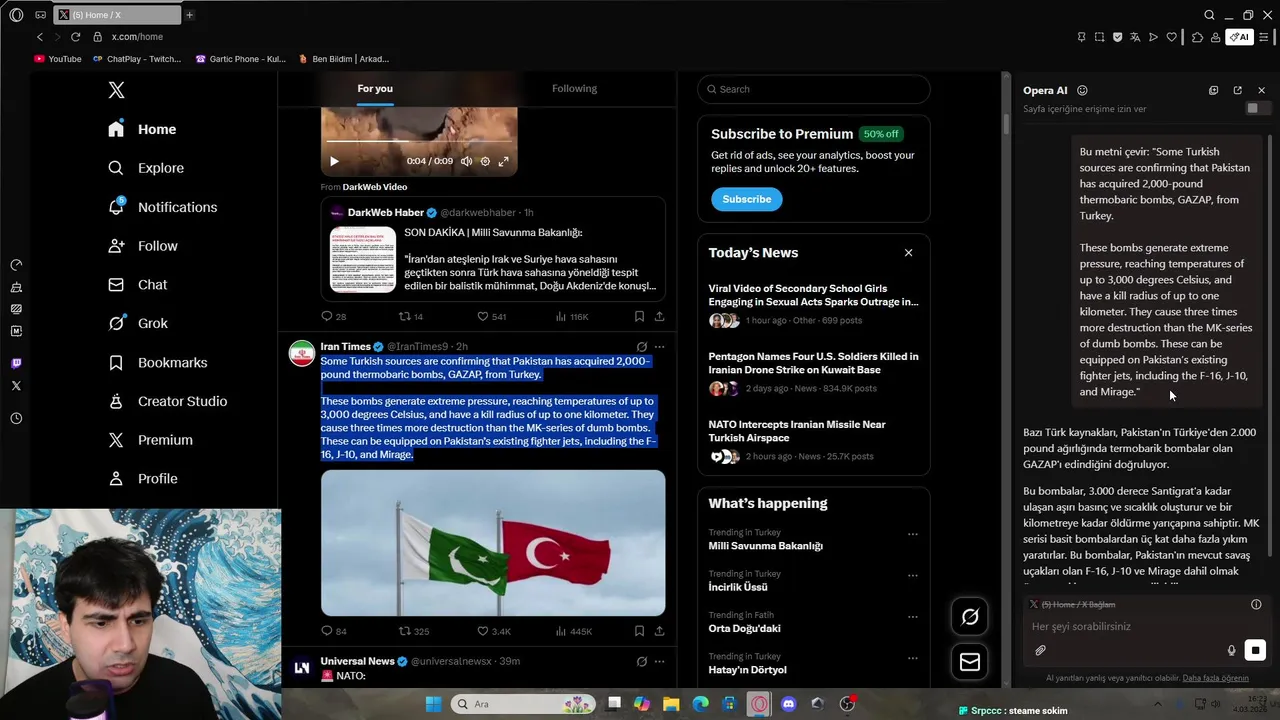Open Discord from the taskbar
Screen dimensions: 1280x720
coord(788,704)
